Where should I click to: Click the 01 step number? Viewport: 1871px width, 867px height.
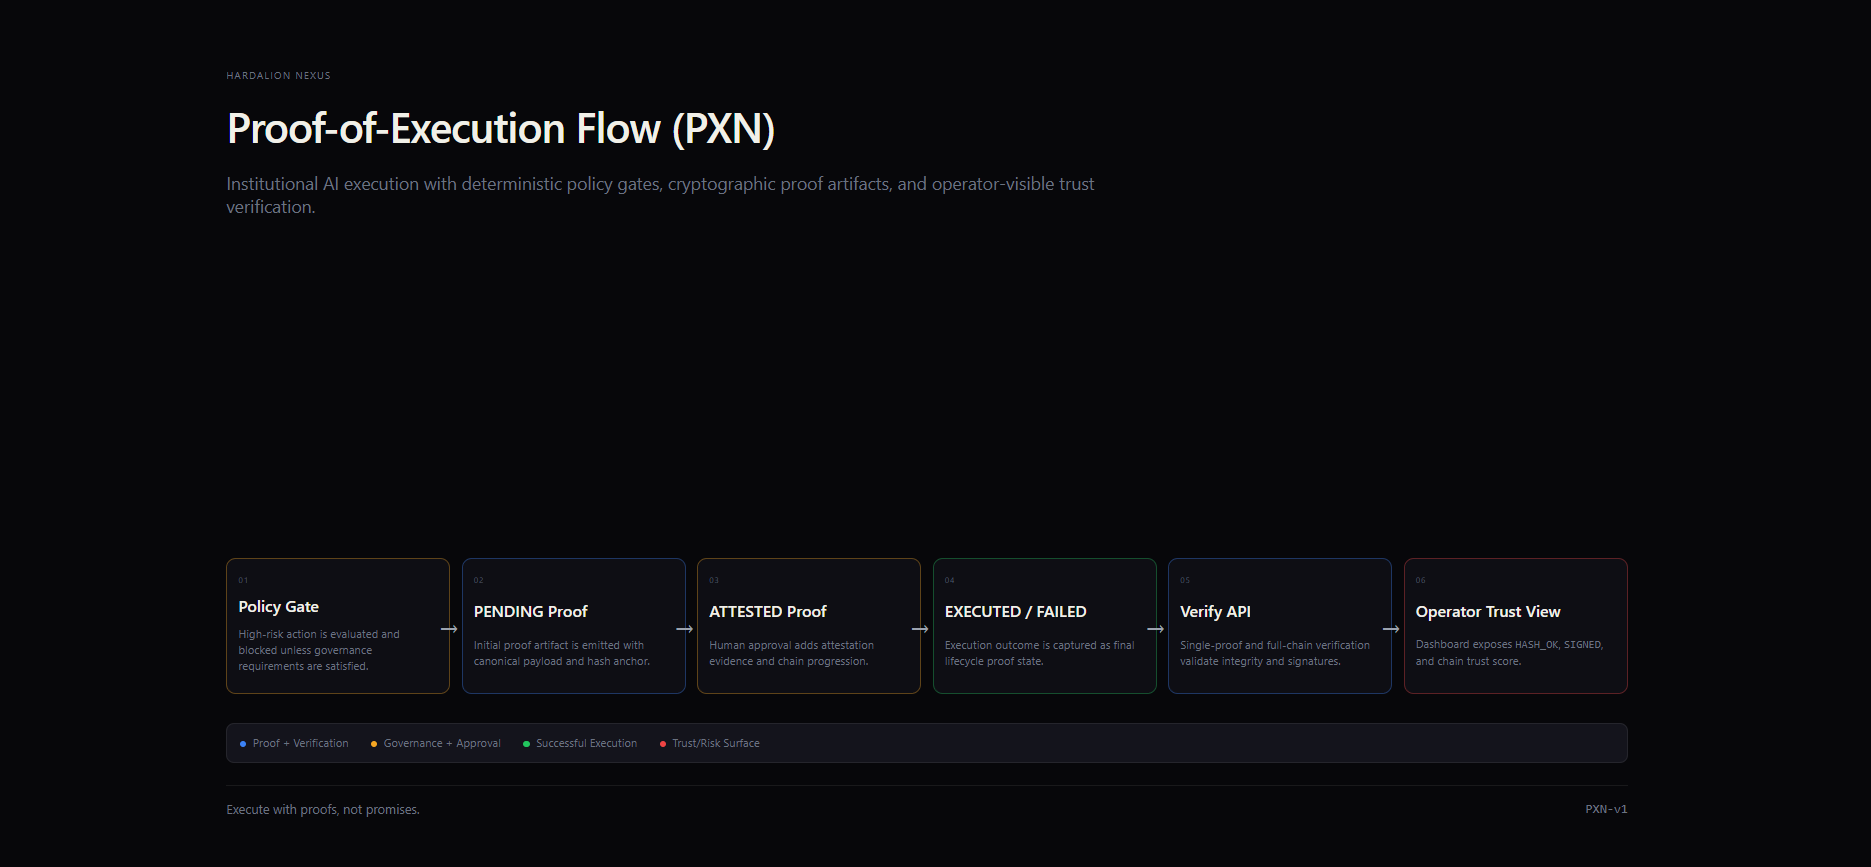coord(243,580)
